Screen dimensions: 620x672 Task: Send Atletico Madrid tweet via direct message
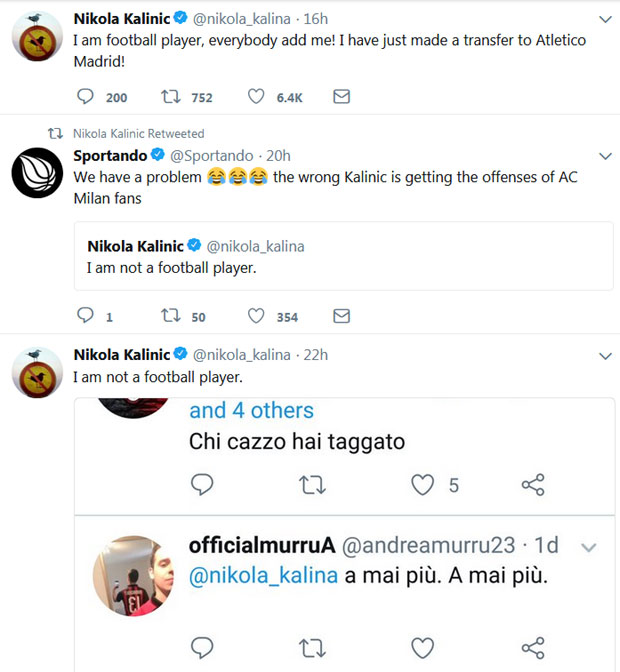click(x=341, y=97)
